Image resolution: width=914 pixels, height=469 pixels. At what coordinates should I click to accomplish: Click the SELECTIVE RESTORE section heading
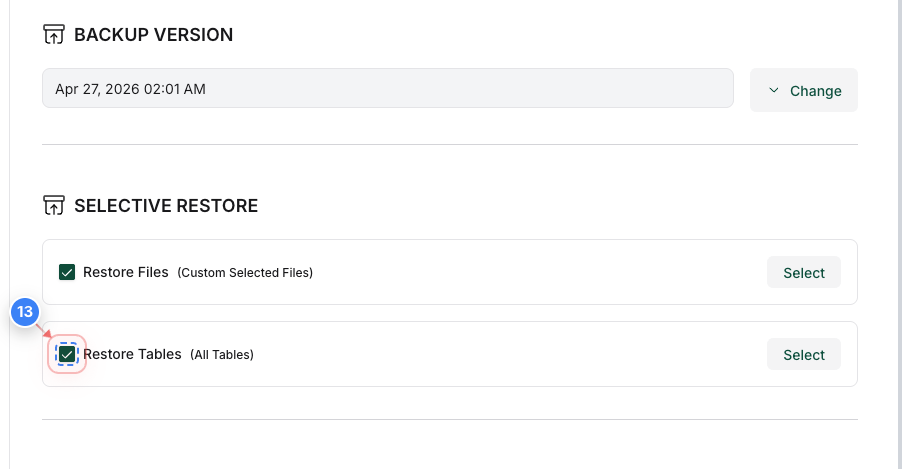(x=166, y=206)
